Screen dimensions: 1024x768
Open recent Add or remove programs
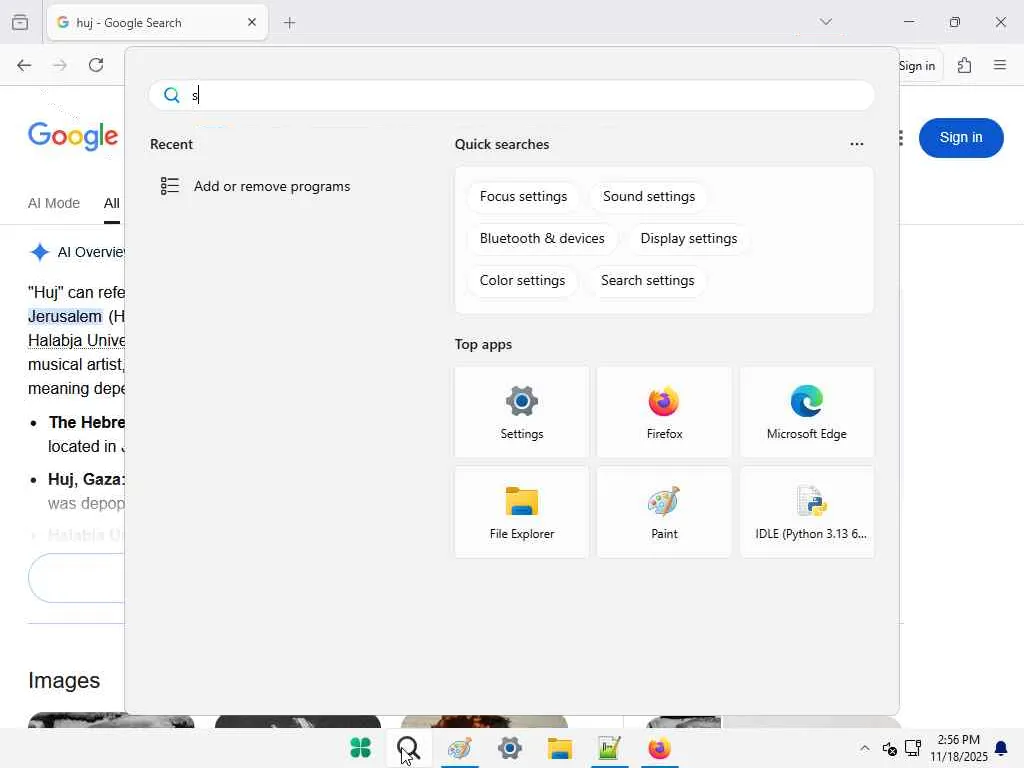[272, 186]
